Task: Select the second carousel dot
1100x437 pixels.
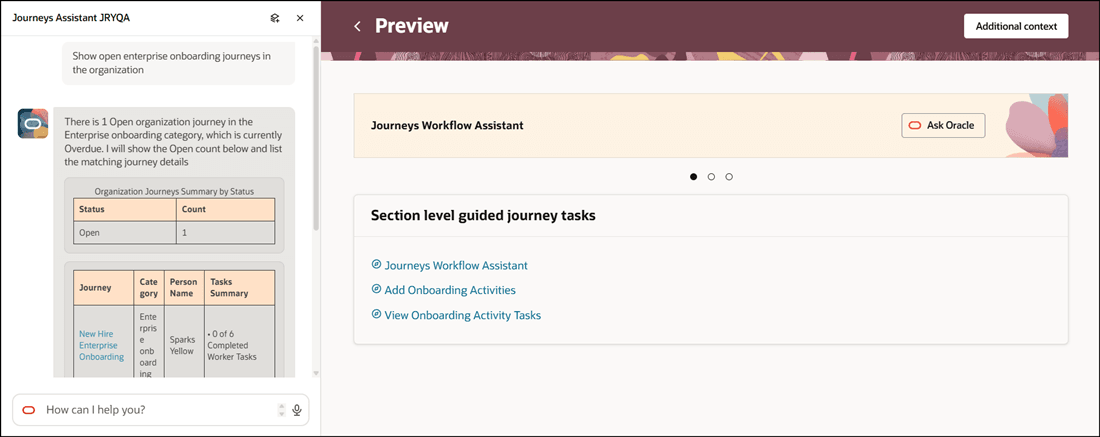Action: coord(711,177)
